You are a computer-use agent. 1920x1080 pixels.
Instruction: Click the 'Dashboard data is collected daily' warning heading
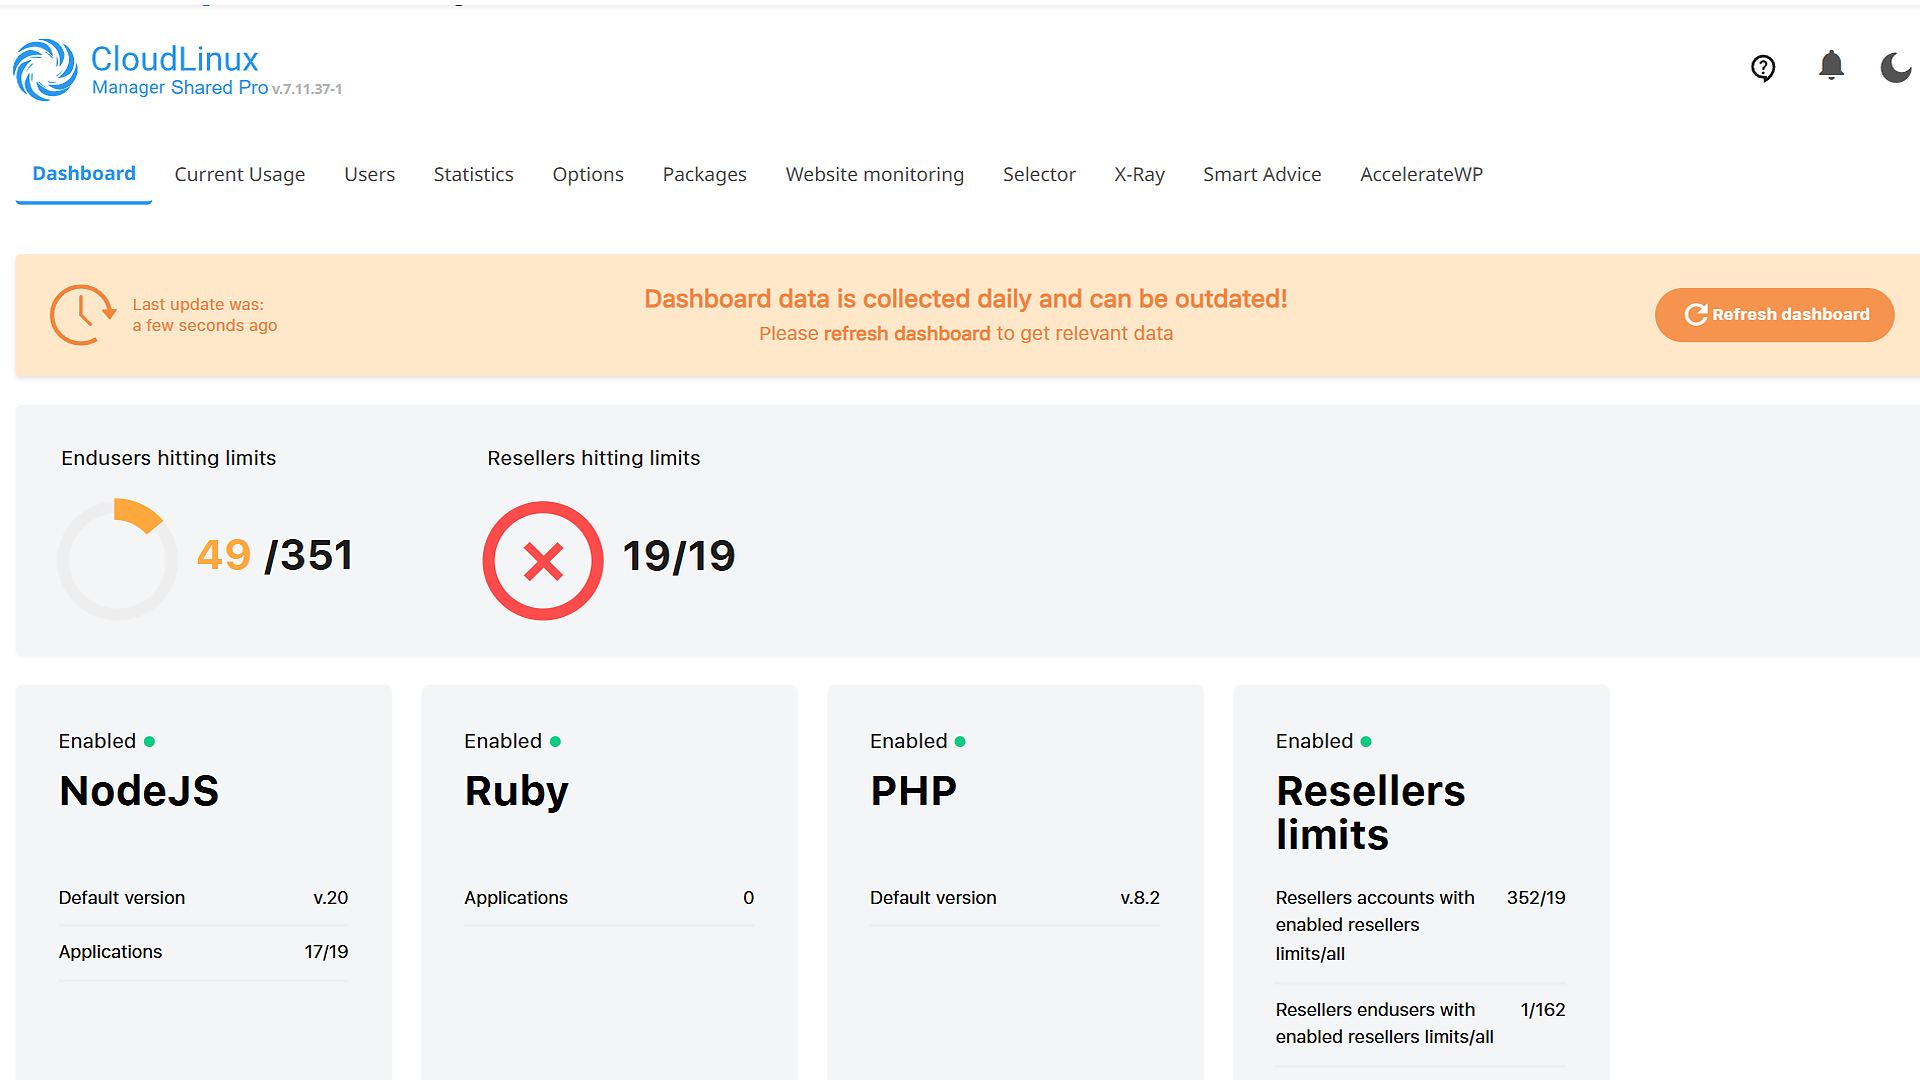pos(966,299)
